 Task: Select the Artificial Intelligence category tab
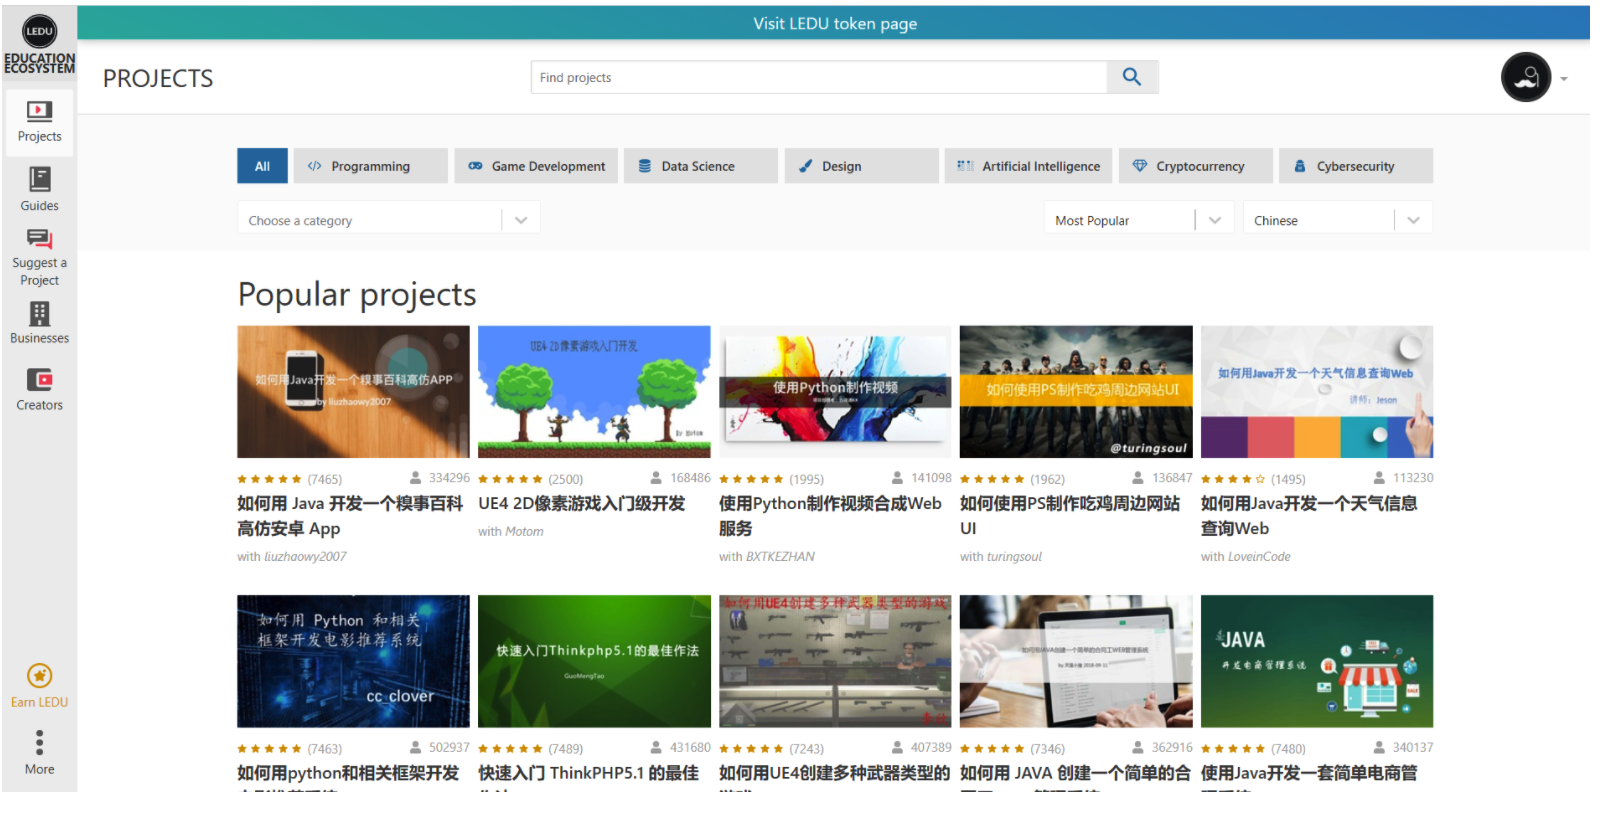(1028, 166)
